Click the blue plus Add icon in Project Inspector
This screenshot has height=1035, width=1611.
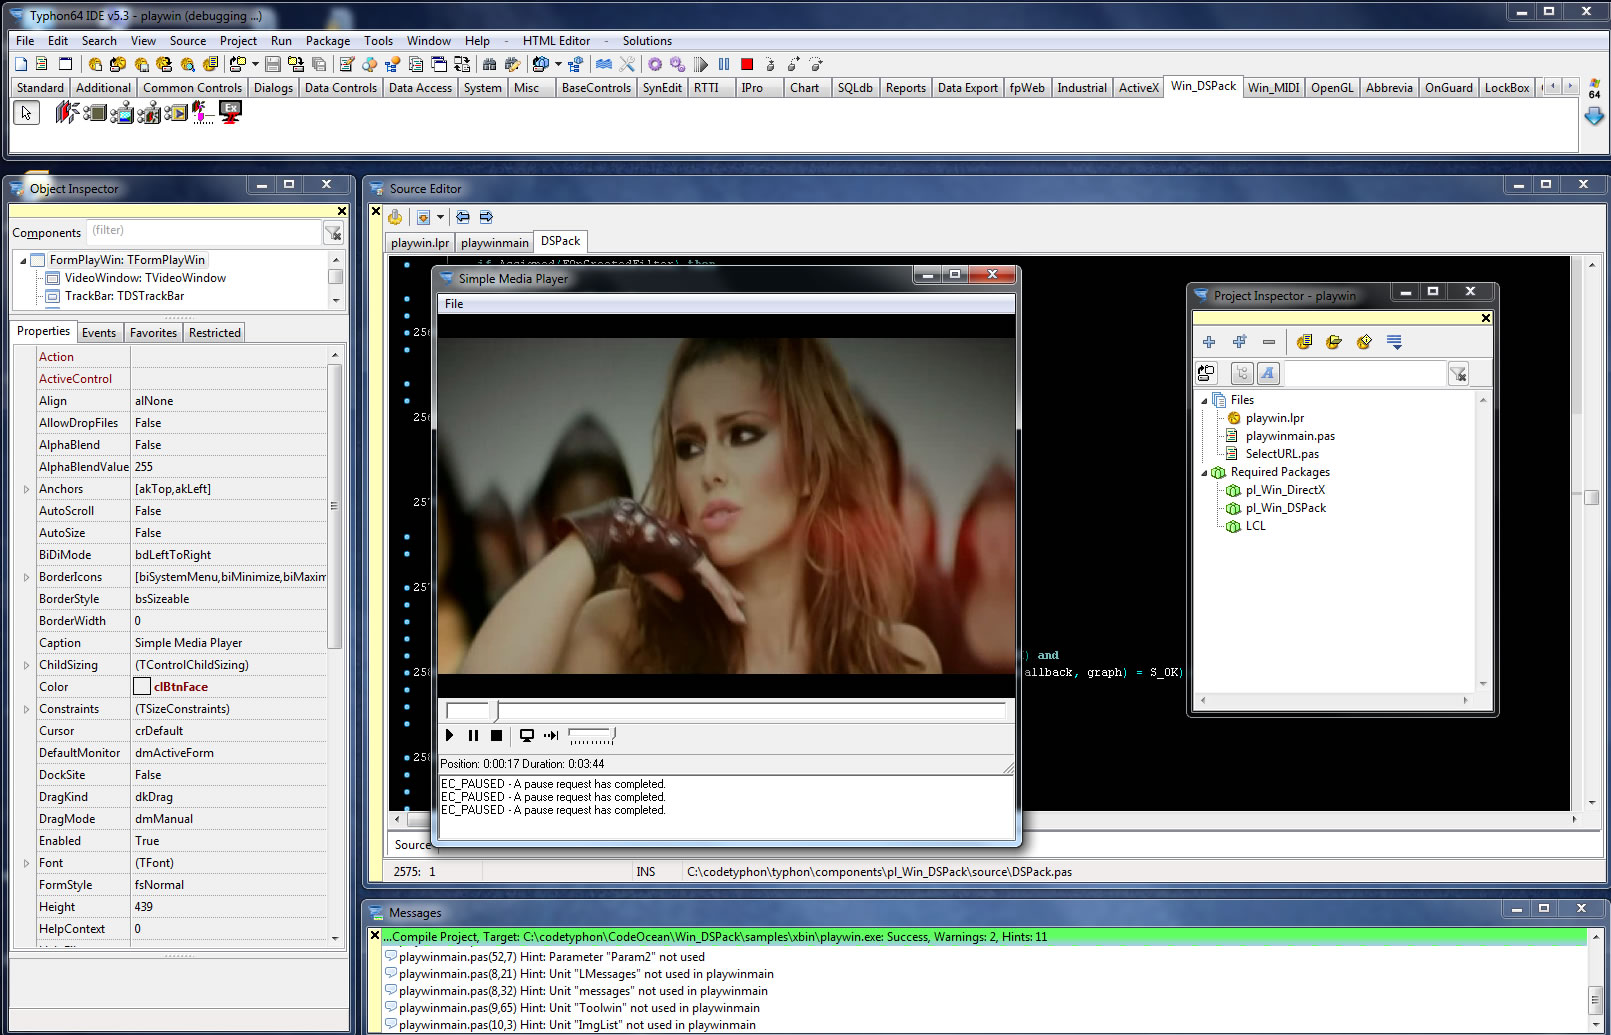click(1209, 342)
